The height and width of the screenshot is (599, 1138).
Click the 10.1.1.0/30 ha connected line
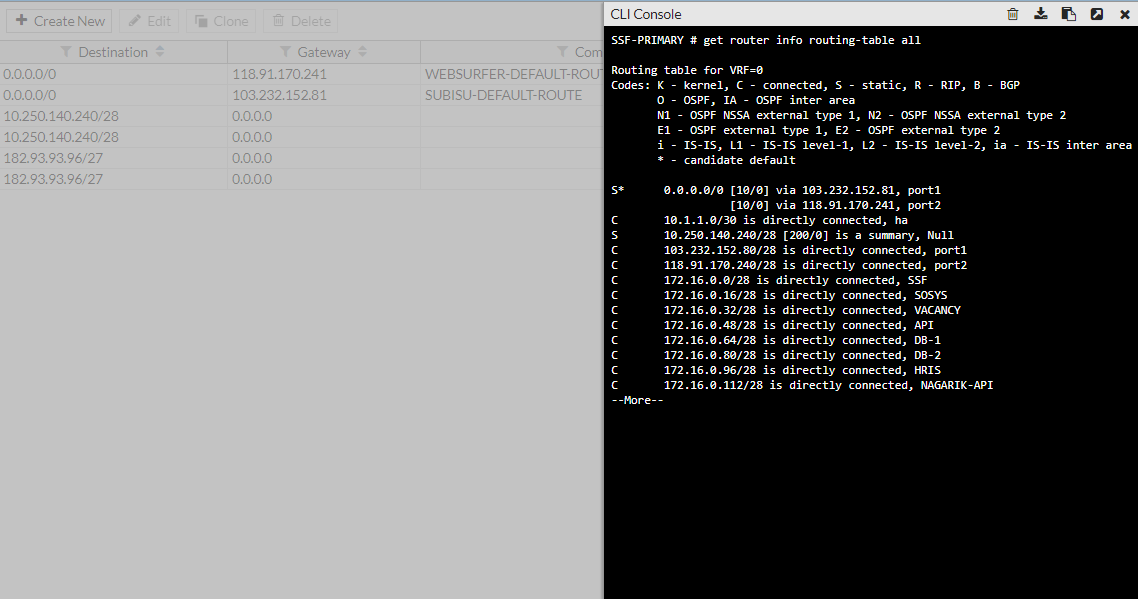[x=759, y=220]
